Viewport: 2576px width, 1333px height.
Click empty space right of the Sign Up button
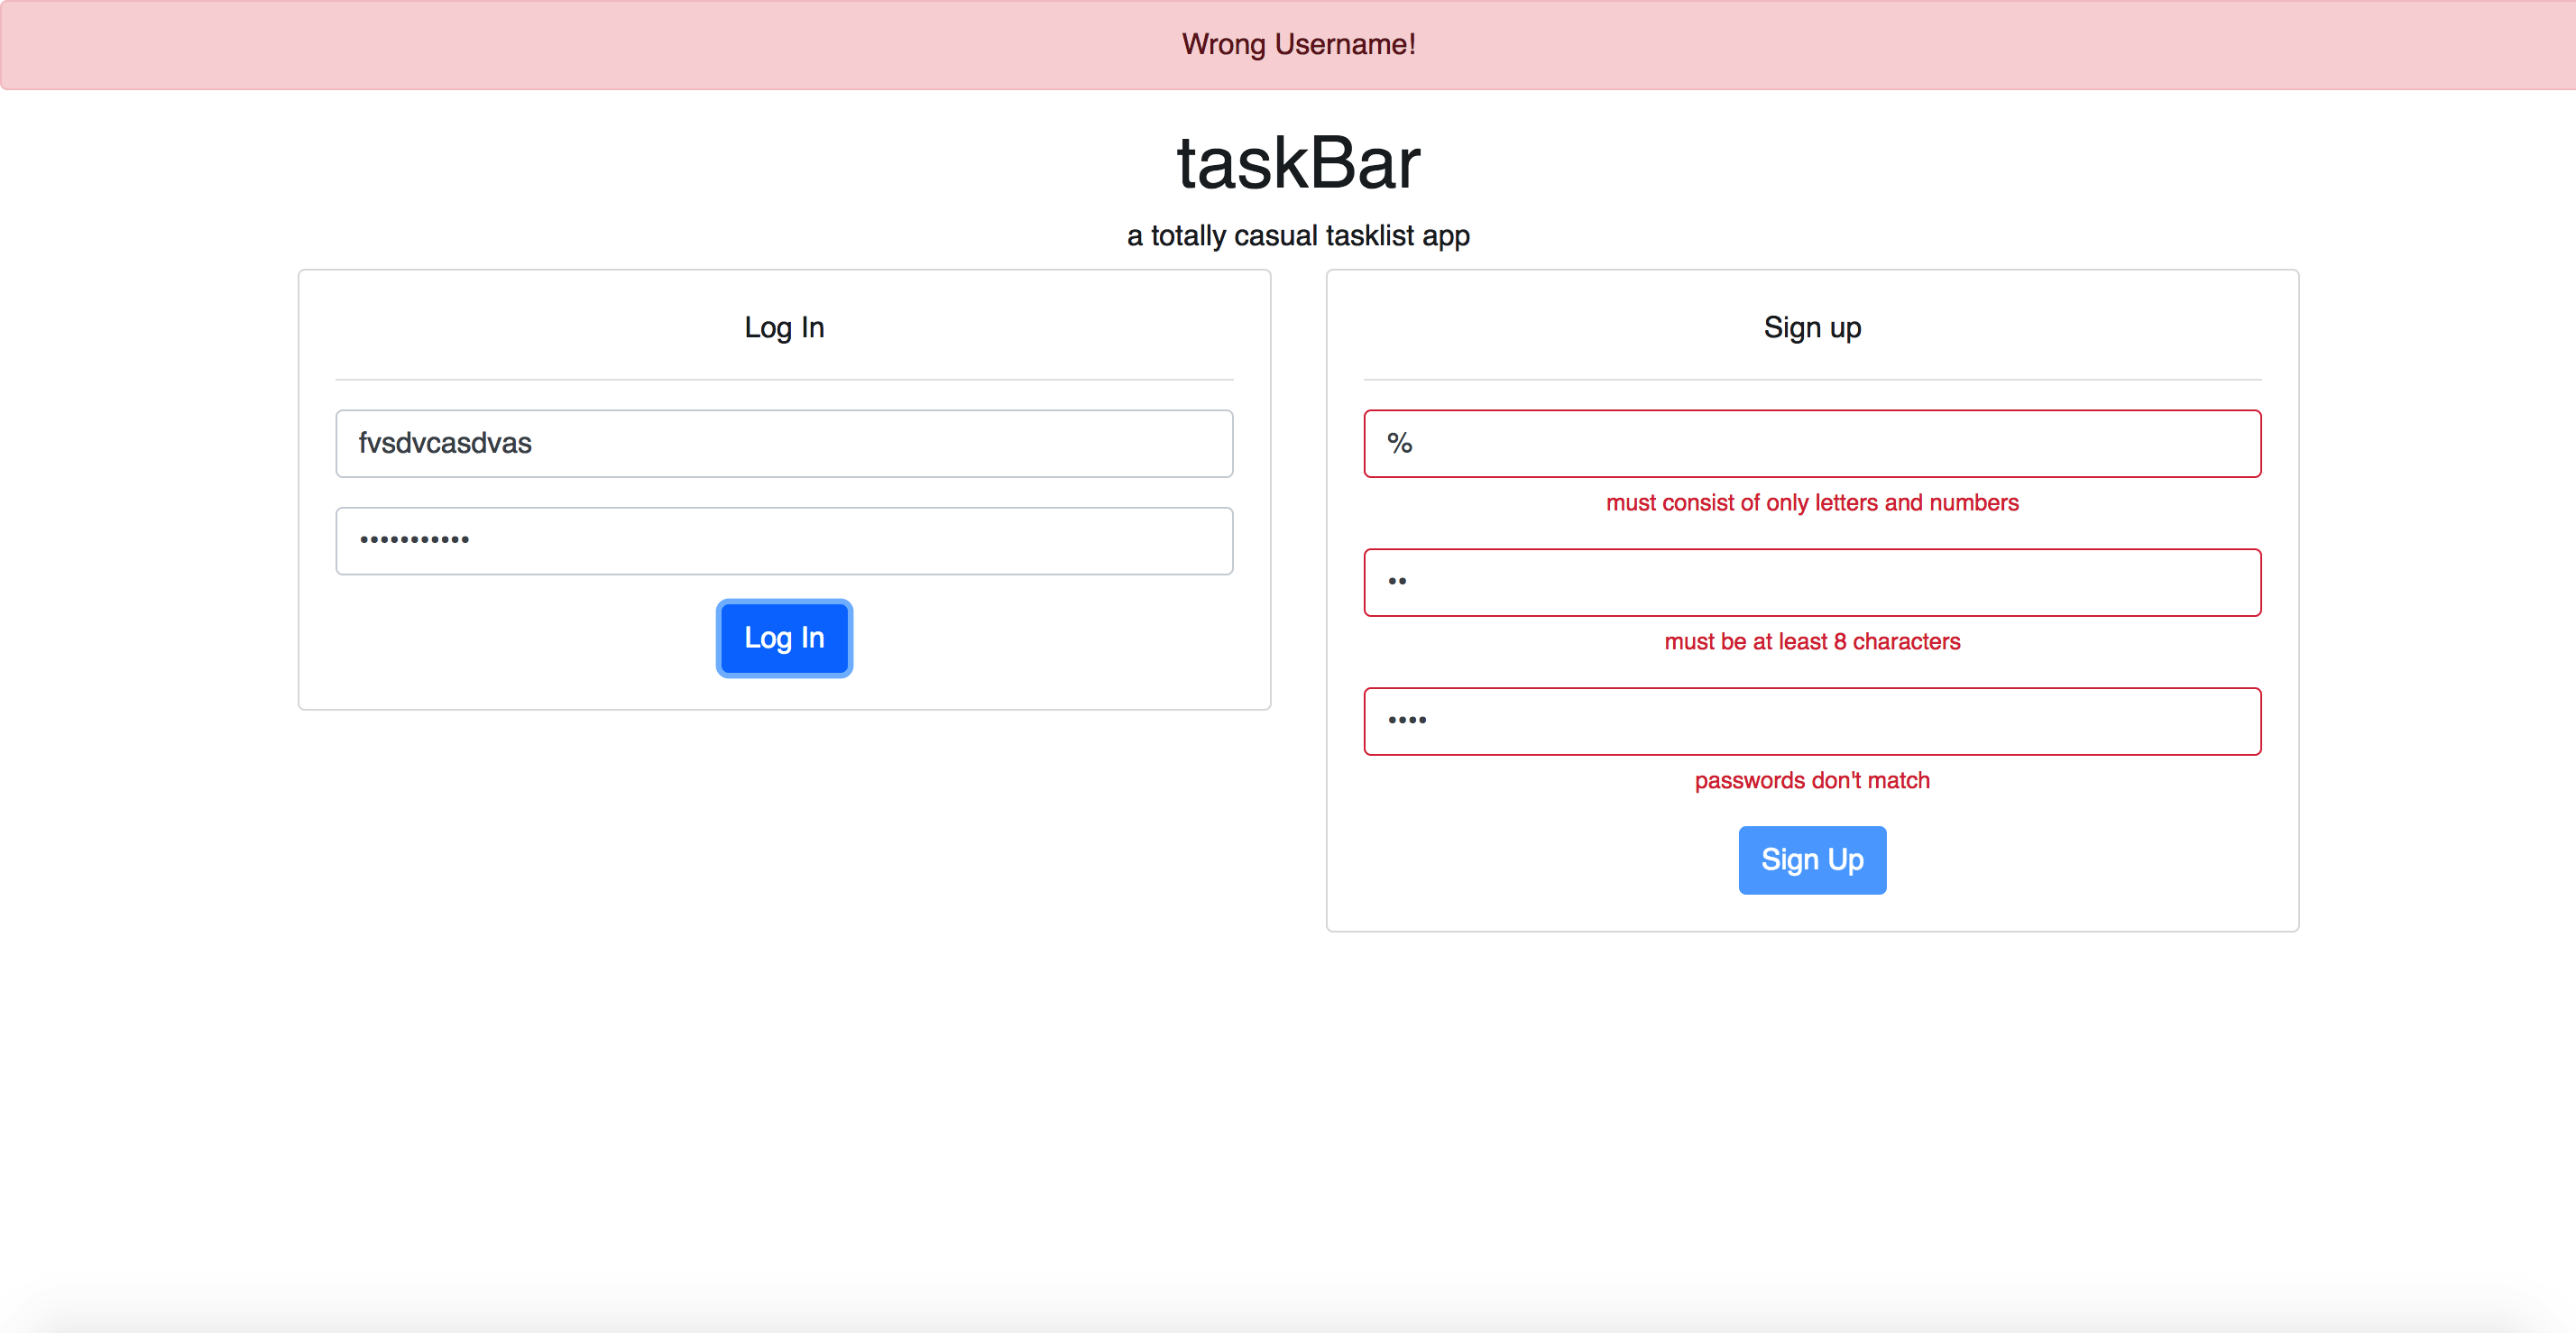(2080, 860)
